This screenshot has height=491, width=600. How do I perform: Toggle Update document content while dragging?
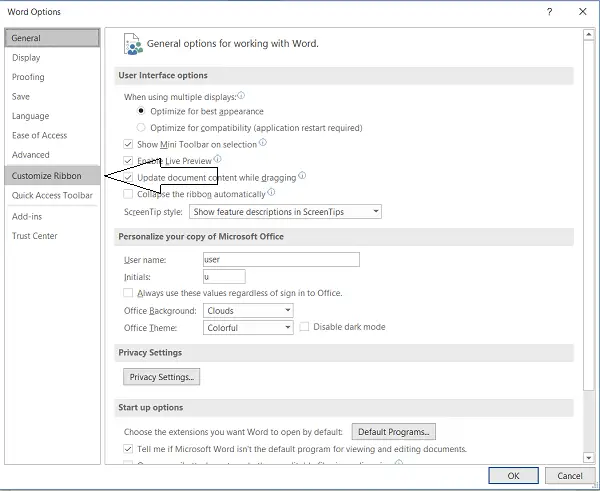pyautogui.click(x=128, y=178)
